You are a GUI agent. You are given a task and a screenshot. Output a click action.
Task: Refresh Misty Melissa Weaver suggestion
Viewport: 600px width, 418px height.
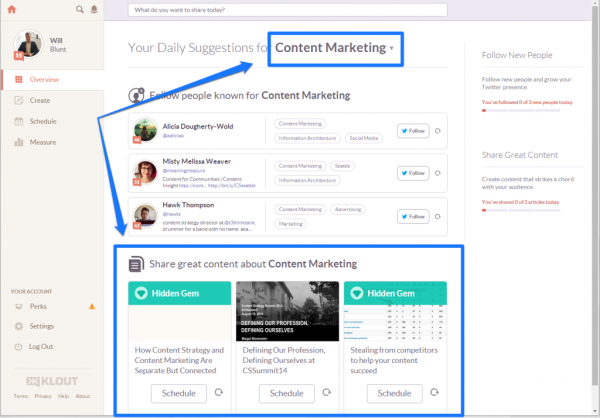[438, 173]
